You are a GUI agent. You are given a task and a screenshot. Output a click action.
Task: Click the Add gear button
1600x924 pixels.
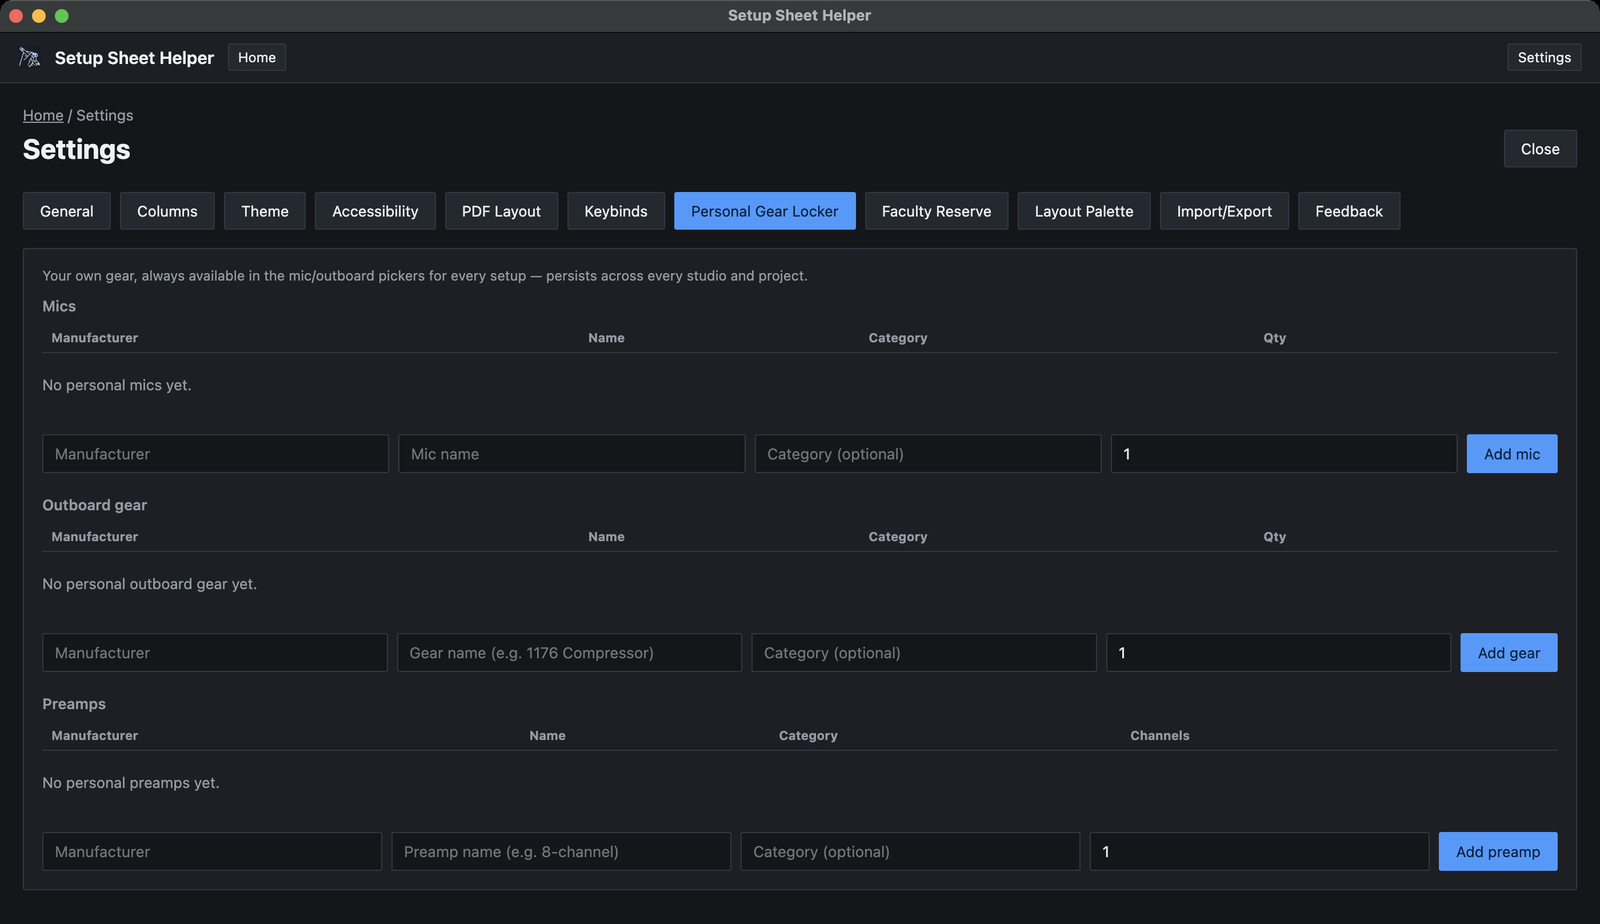click(x=1509, y=653)
